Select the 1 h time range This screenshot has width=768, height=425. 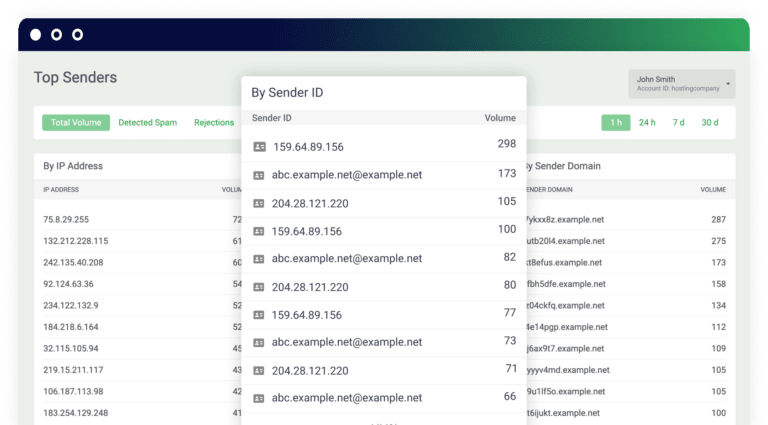coord(615,123)
